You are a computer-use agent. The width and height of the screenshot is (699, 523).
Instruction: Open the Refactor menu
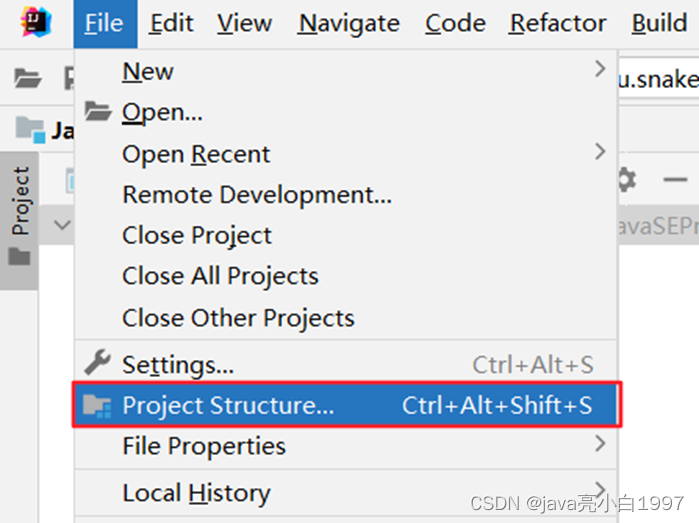pos(557,23)
